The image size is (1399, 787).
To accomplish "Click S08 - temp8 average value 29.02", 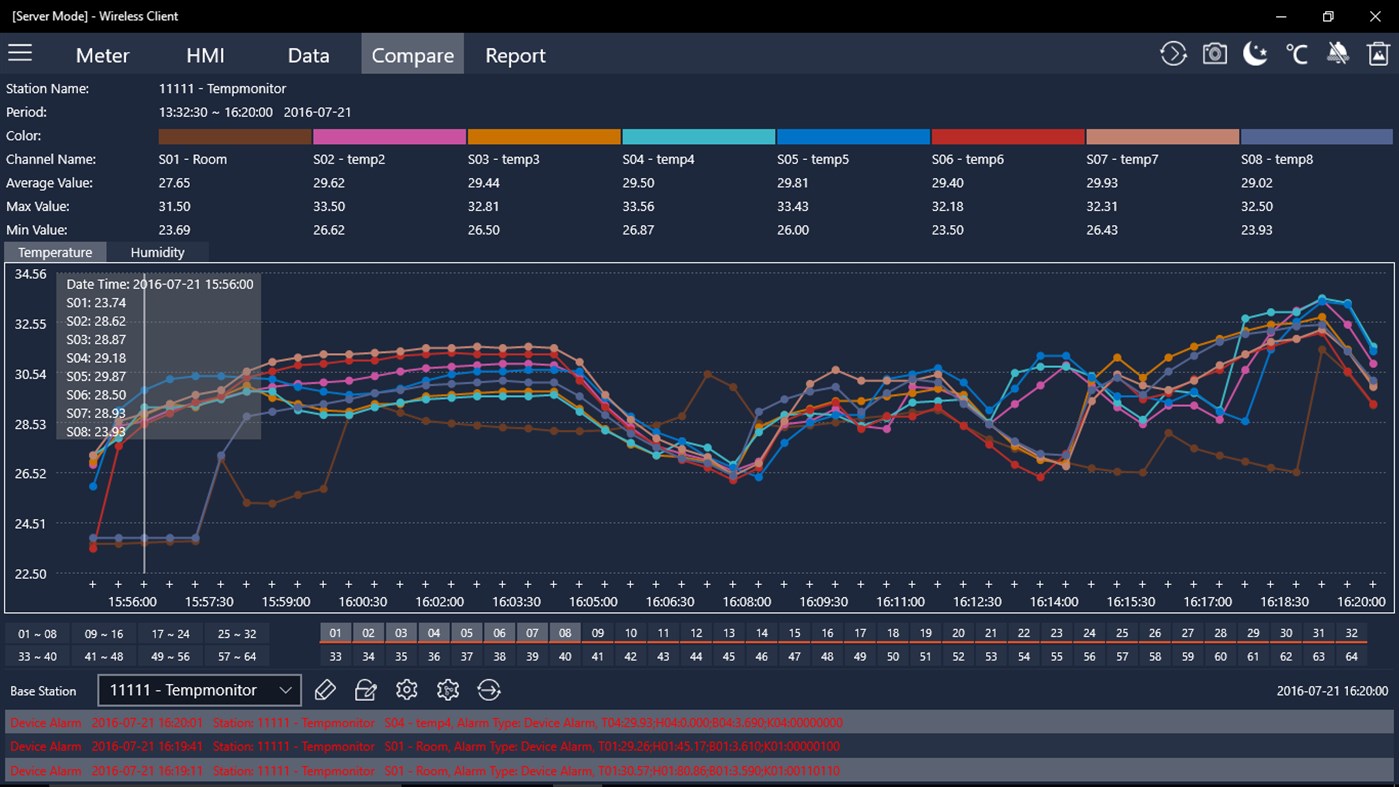I will click(x=1257, y=183).
